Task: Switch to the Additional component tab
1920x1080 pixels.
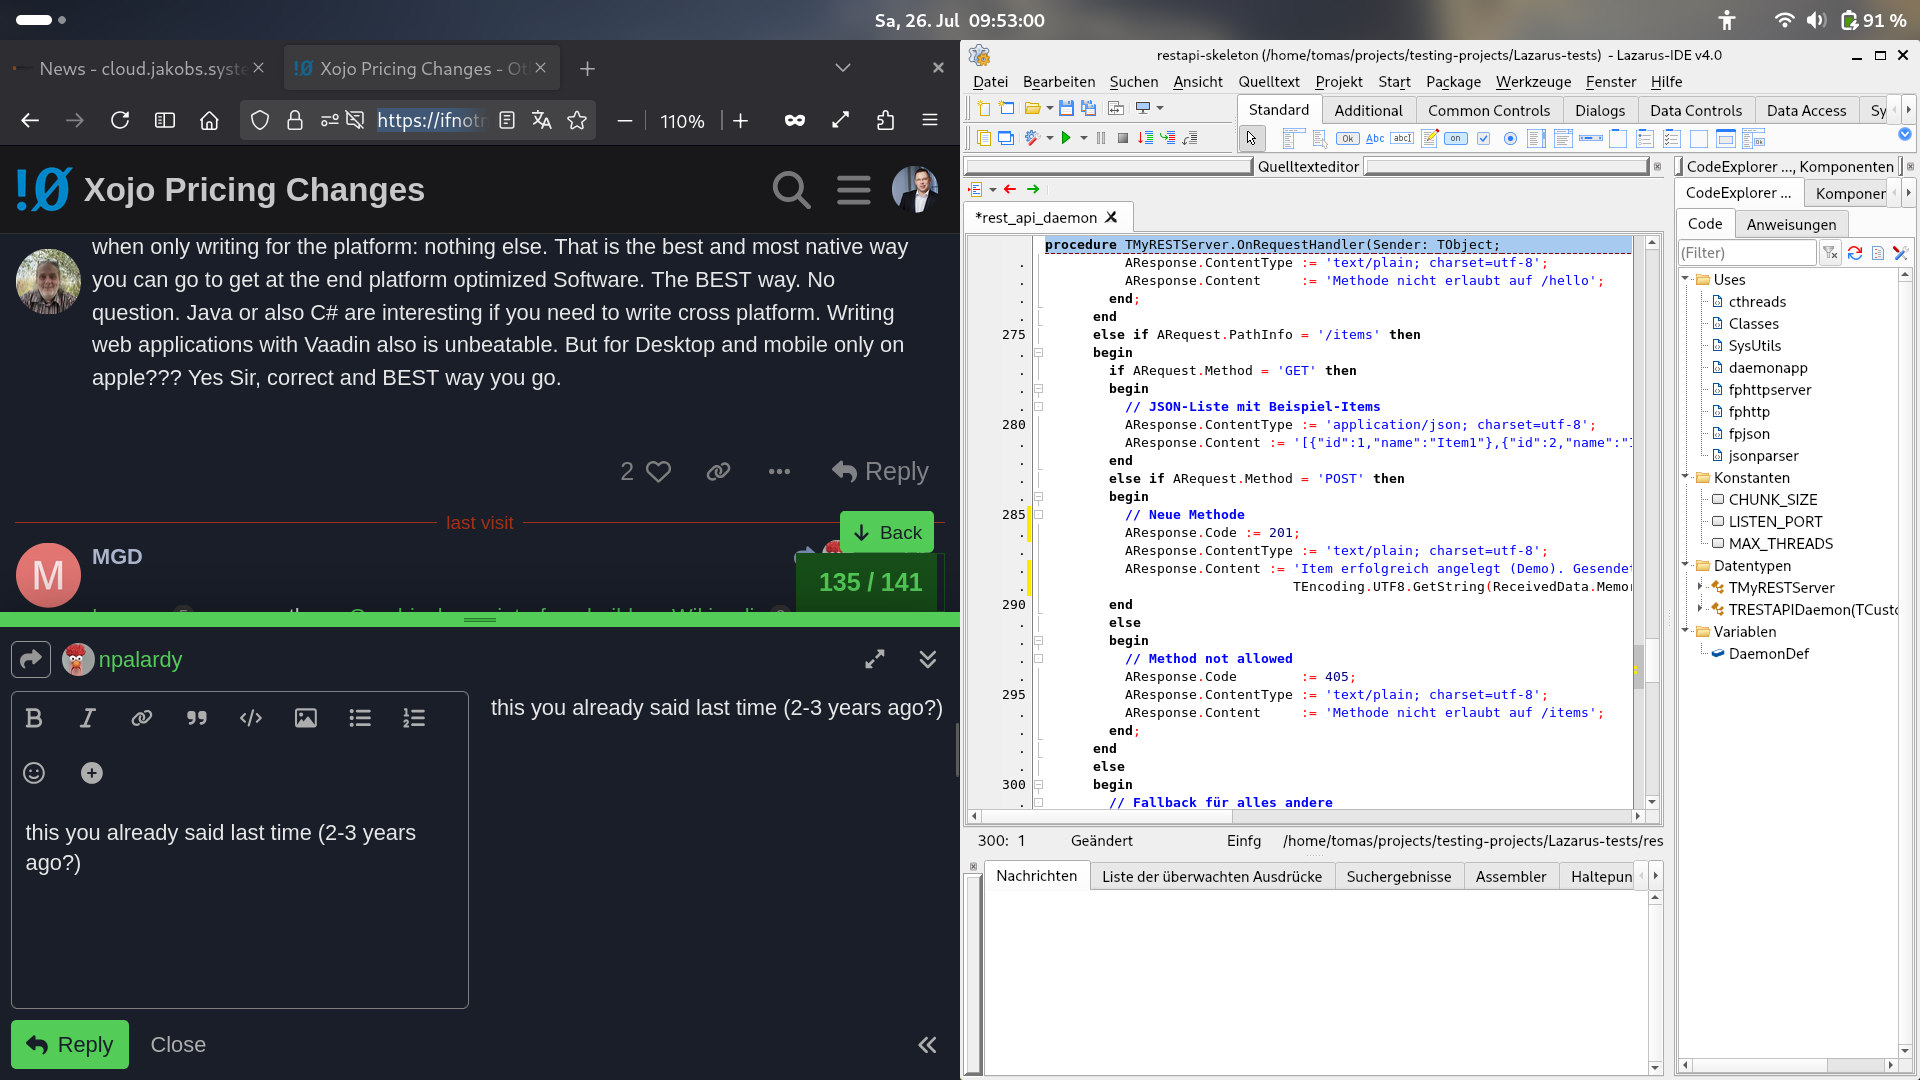Action: 1368,111
